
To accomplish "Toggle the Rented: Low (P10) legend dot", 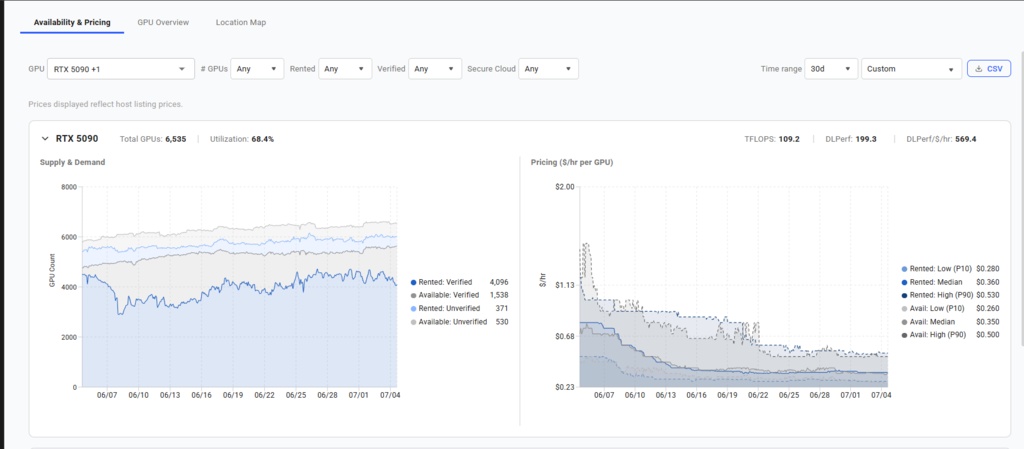I will click(904, 269).
